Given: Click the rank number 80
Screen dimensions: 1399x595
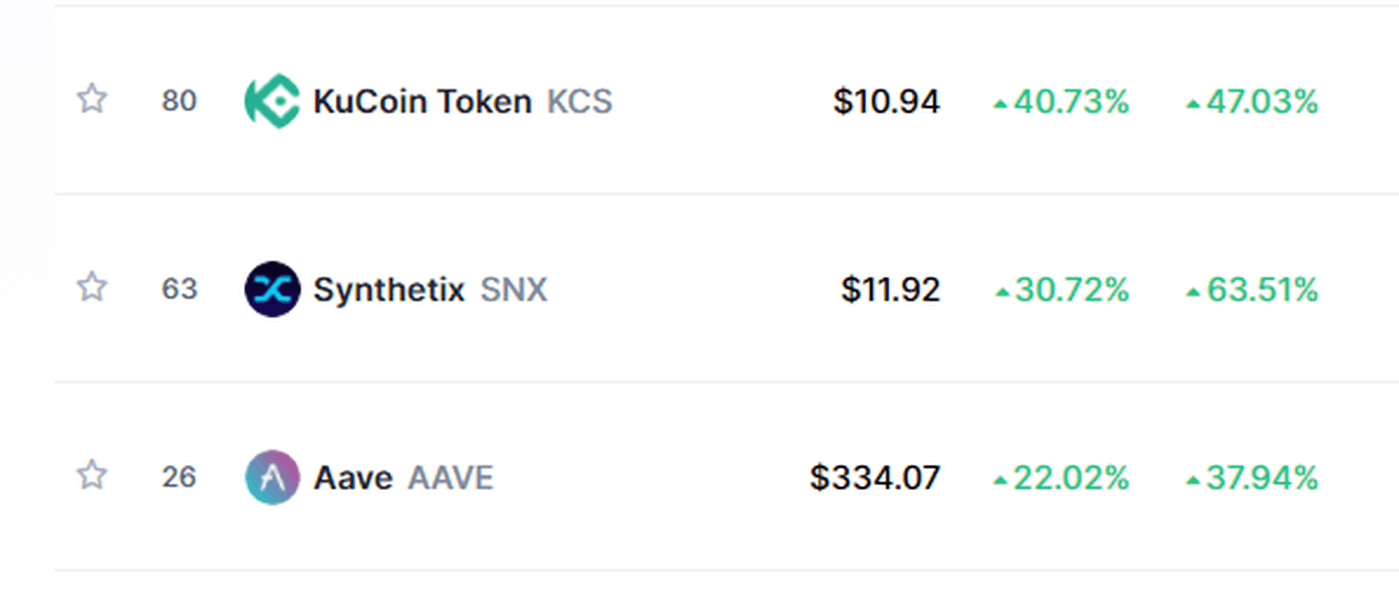Looking at the screenshot, I should click(179, 101).
